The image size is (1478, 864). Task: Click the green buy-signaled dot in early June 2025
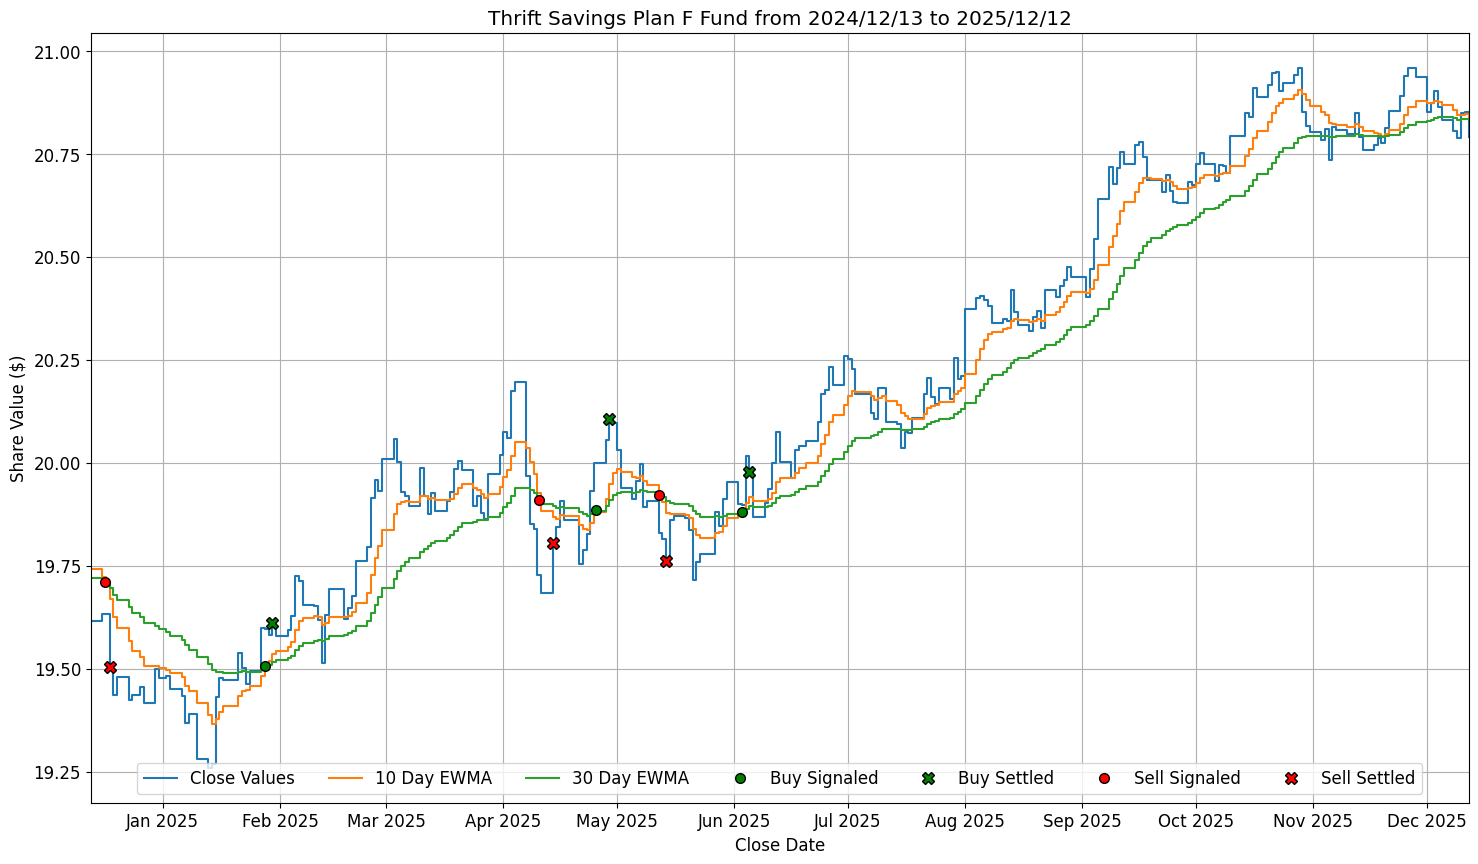pos(742,512)
